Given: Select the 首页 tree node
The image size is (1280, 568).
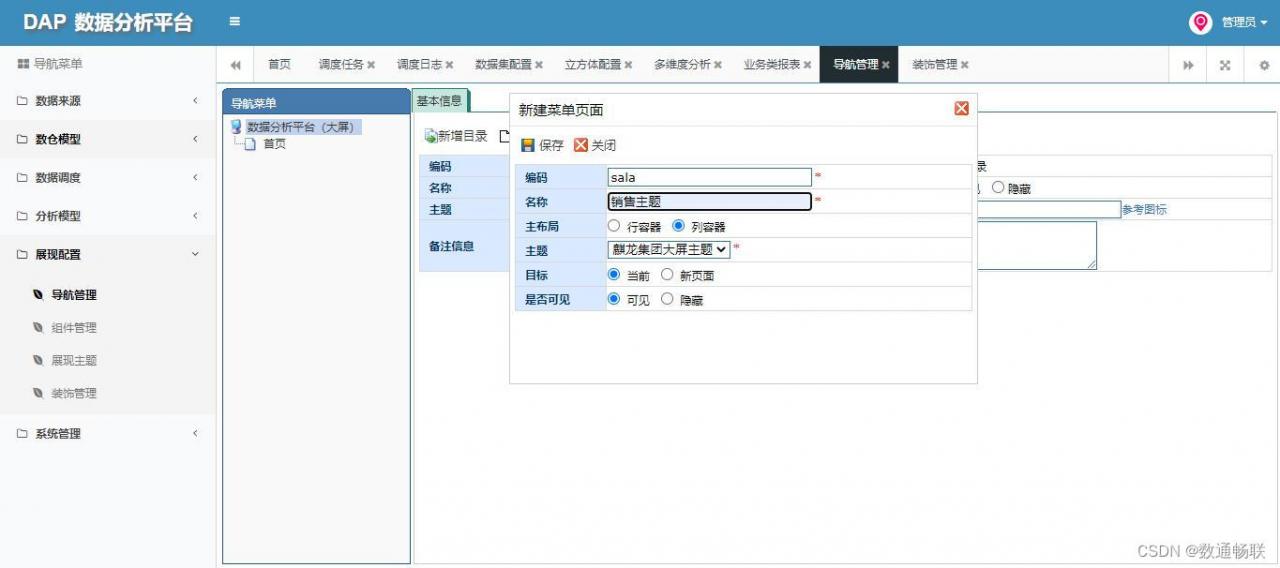Looking at the screenshot, I should click(x=275, y=144).
